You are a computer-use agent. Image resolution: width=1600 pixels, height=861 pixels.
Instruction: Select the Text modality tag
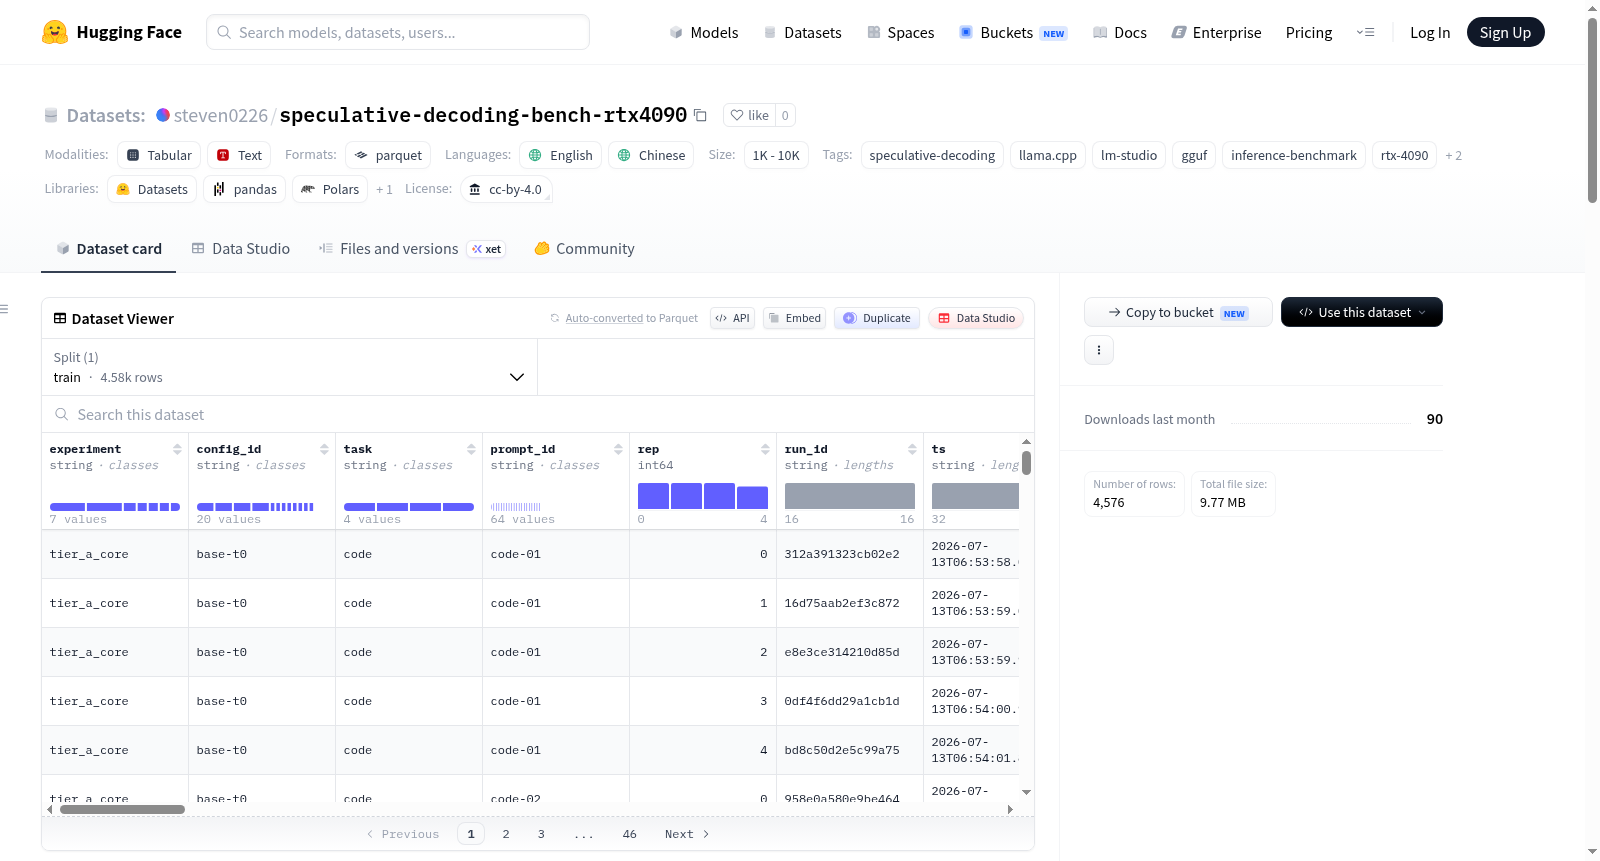[x=239, y=155]
